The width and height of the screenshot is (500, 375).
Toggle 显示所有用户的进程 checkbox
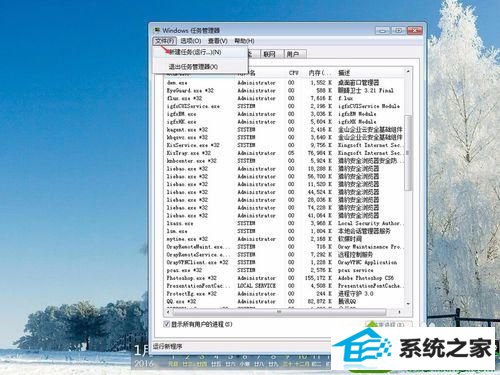tap(167, 324)
